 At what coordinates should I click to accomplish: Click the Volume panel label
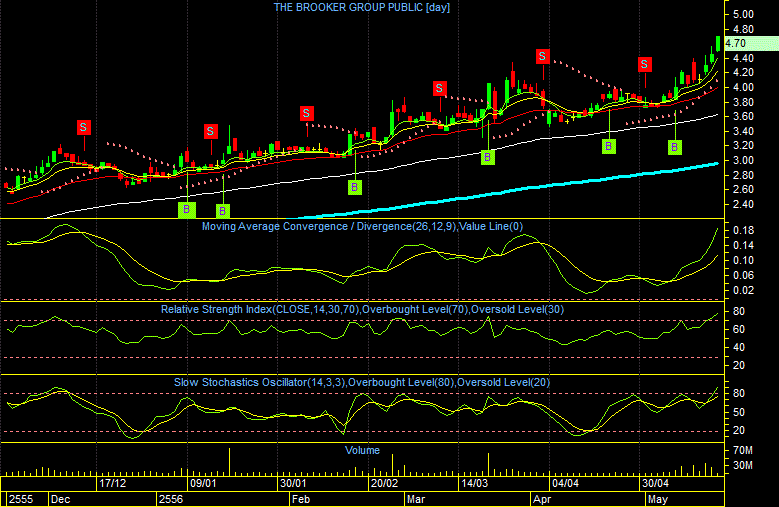click(x=362, y=450)
